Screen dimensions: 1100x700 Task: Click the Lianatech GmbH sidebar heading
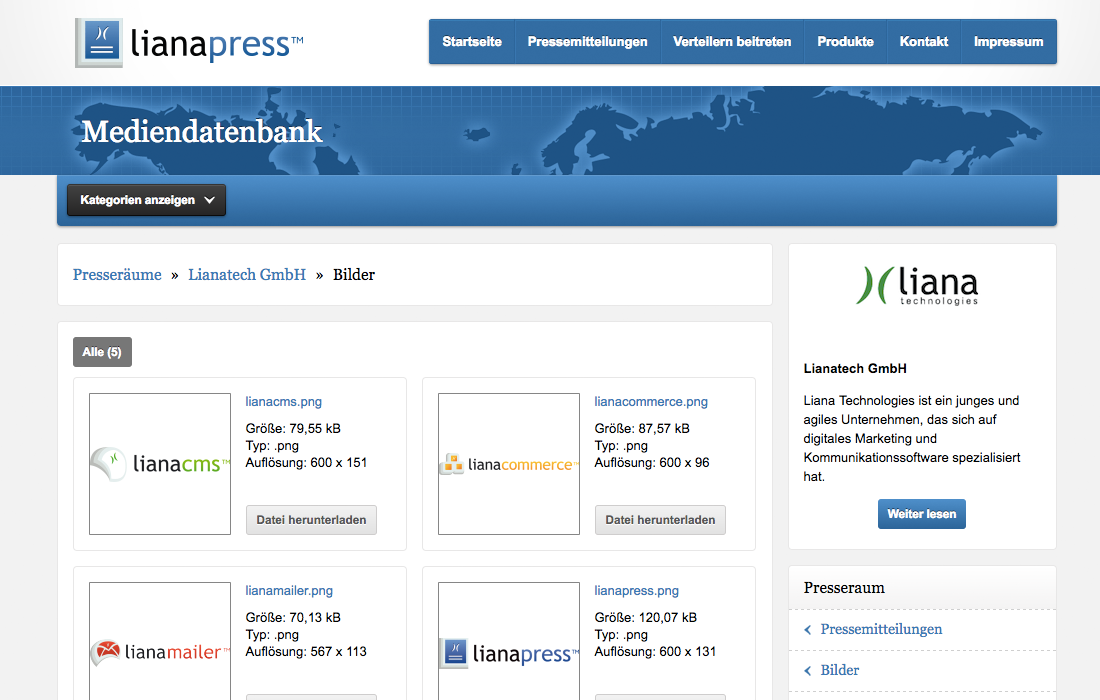click(x=855, y=369)
